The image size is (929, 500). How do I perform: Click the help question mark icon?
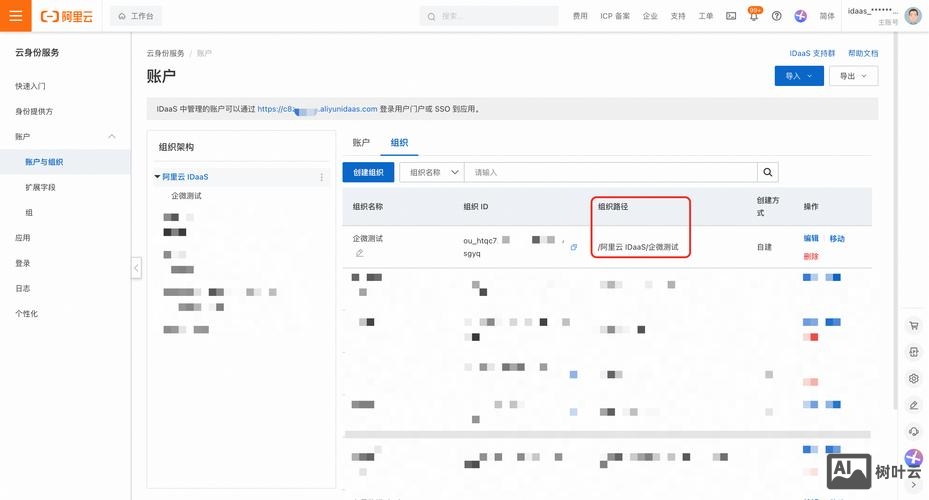point(777,16)
